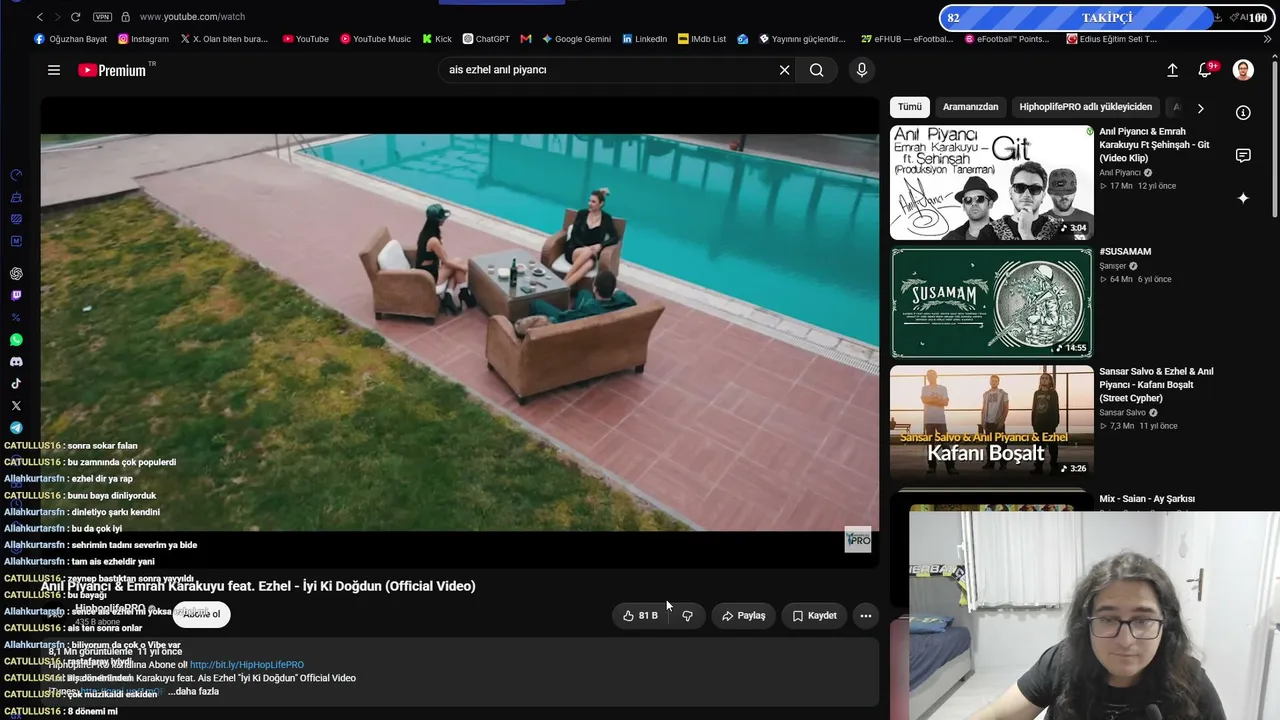Viewport: 1280px width, 720px height.
Task: Open WhatsApp in the browser sidebar
Action: (x=16, y=340)
